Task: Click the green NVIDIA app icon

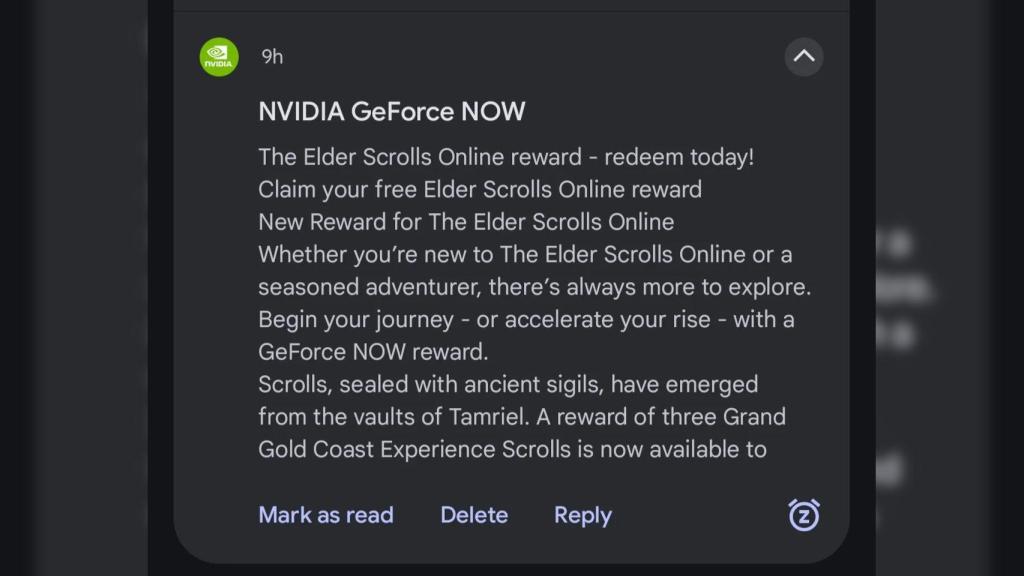Action: 219,57
